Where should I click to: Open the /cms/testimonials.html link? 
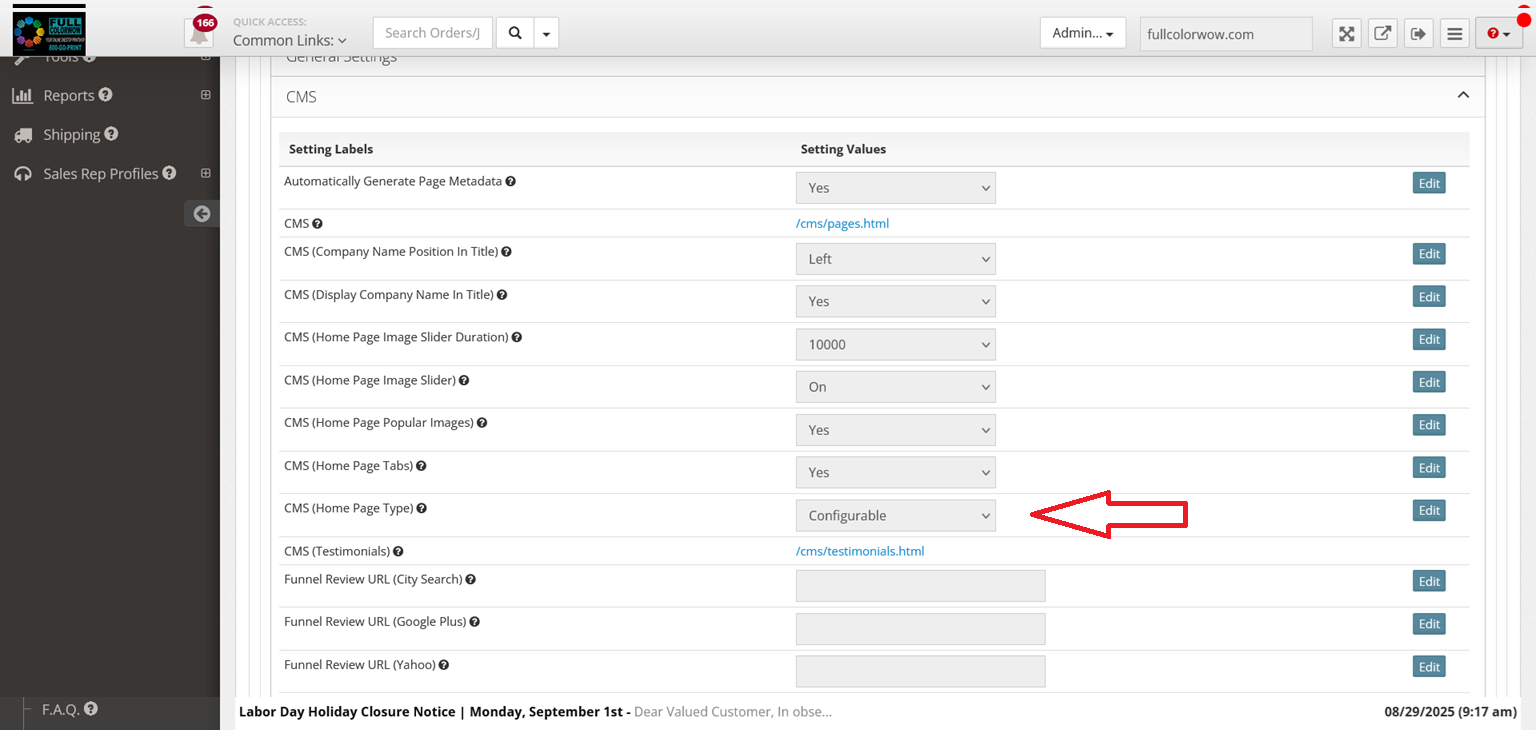tap(860, 551)
